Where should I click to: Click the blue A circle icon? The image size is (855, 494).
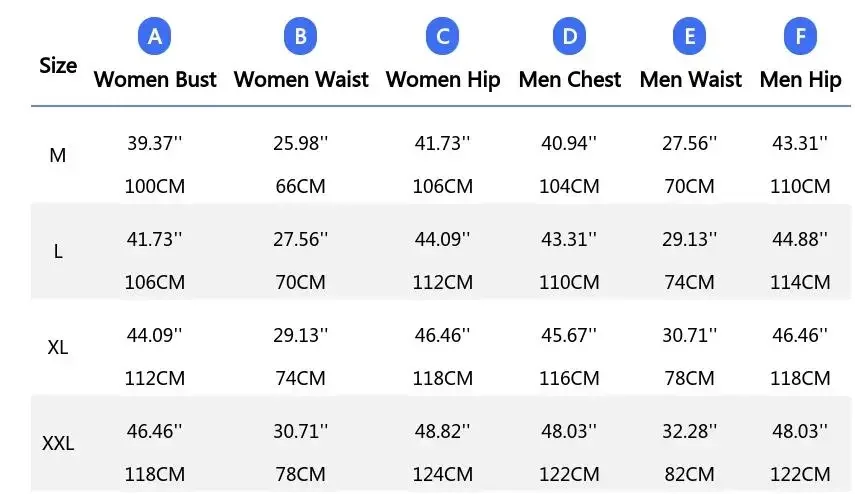click(x=155, y=38)
